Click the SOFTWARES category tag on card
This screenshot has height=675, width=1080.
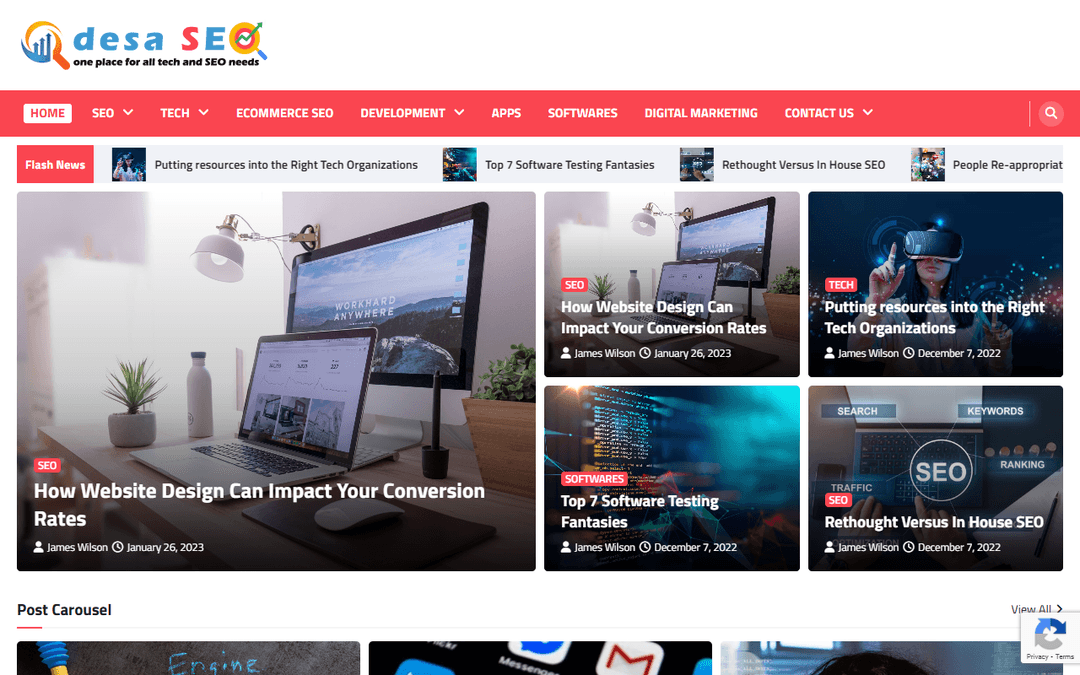(594, 479)
